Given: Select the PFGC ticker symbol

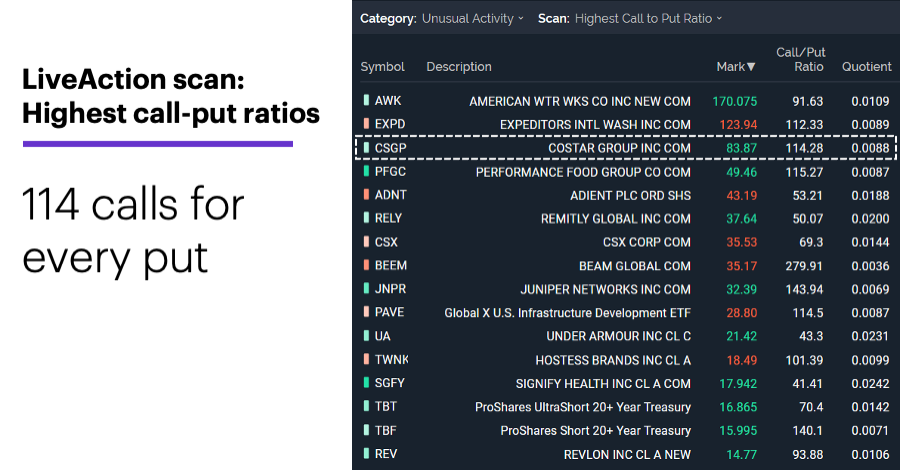Looking at the screenshot, I should point(390,172).
